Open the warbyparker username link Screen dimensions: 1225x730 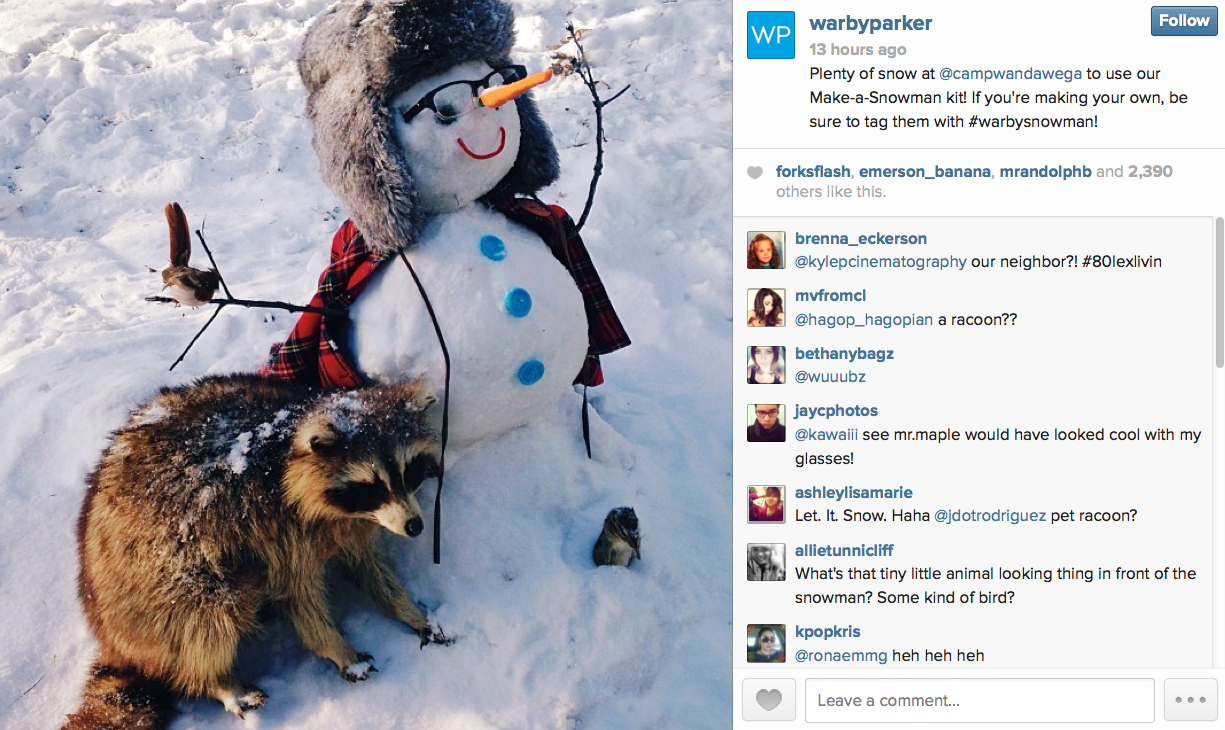pyautogui.click(x=870, y=23)
